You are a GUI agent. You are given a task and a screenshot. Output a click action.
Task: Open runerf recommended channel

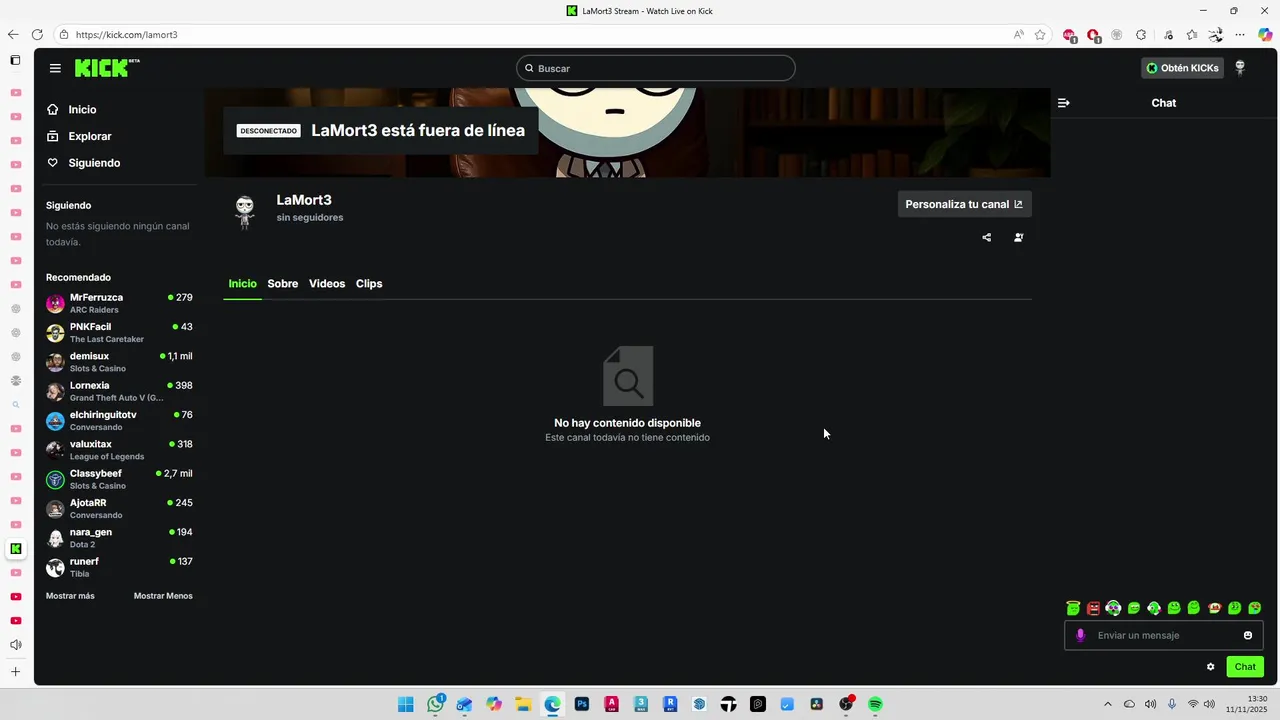tap(119, 567)
